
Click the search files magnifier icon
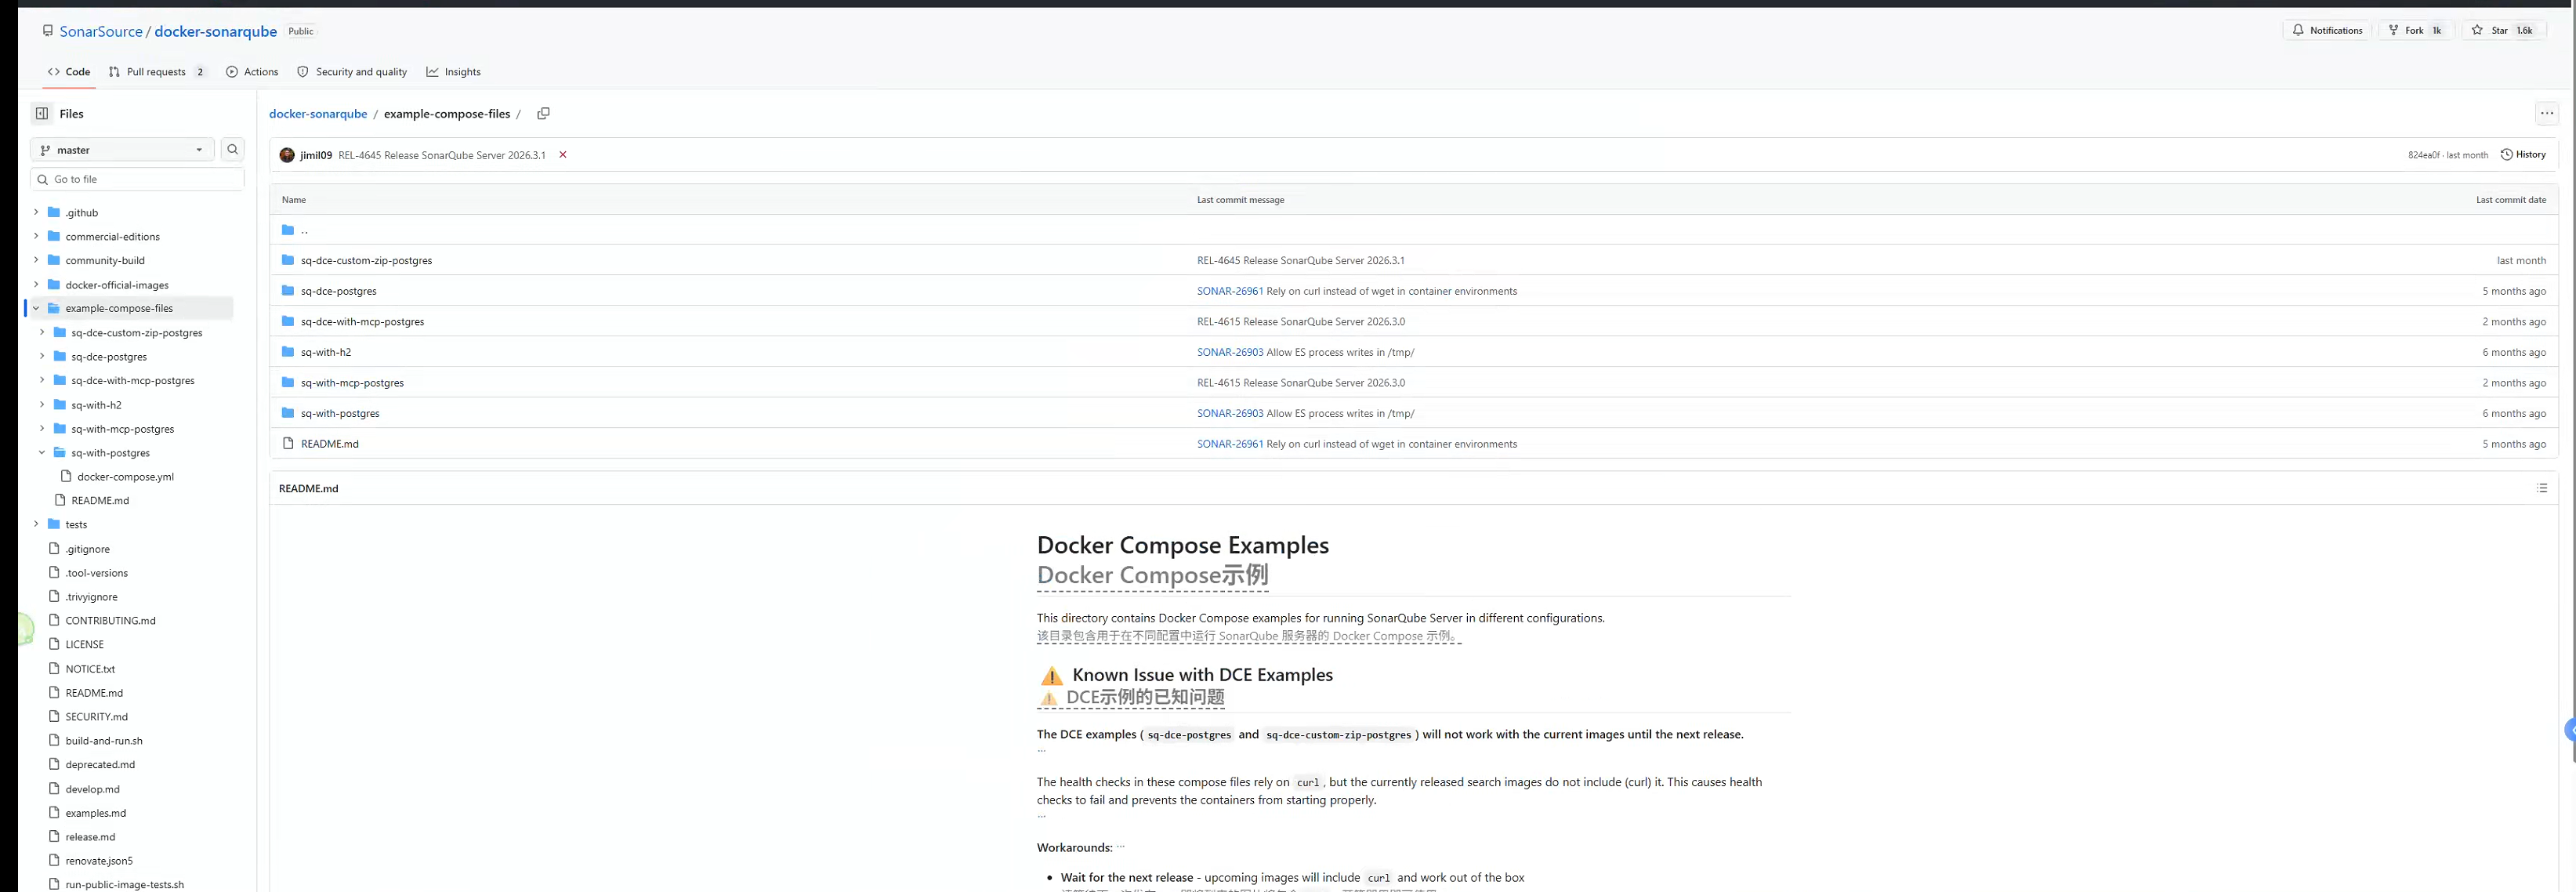(x=232, y=149)
